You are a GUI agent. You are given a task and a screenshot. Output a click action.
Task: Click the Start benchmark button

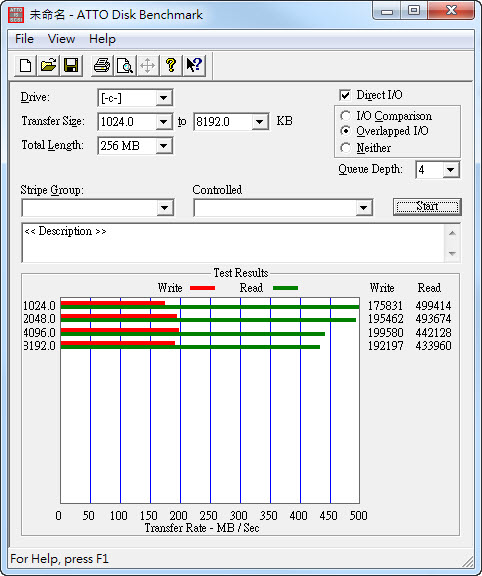pos(427,206)
